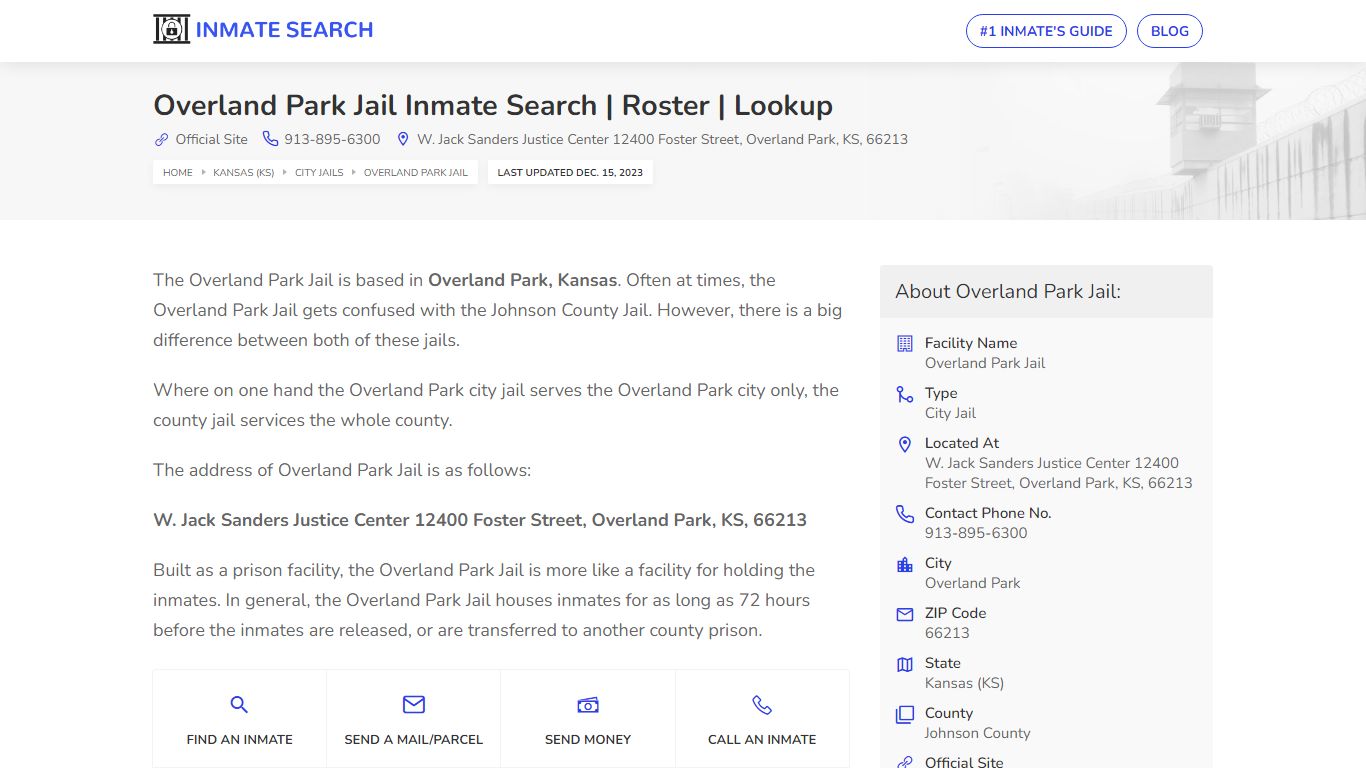Open the Official Site link in header
Viewport: 1366px width, 768px height.
coord(211,139)
